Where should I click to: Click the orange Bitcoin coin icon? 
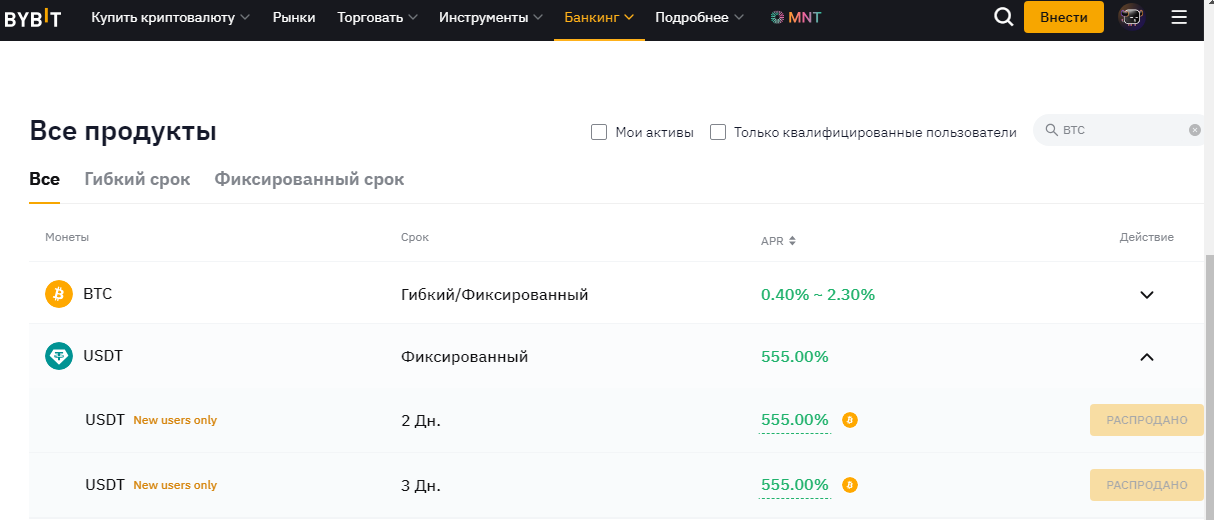(x=59, y=294)
